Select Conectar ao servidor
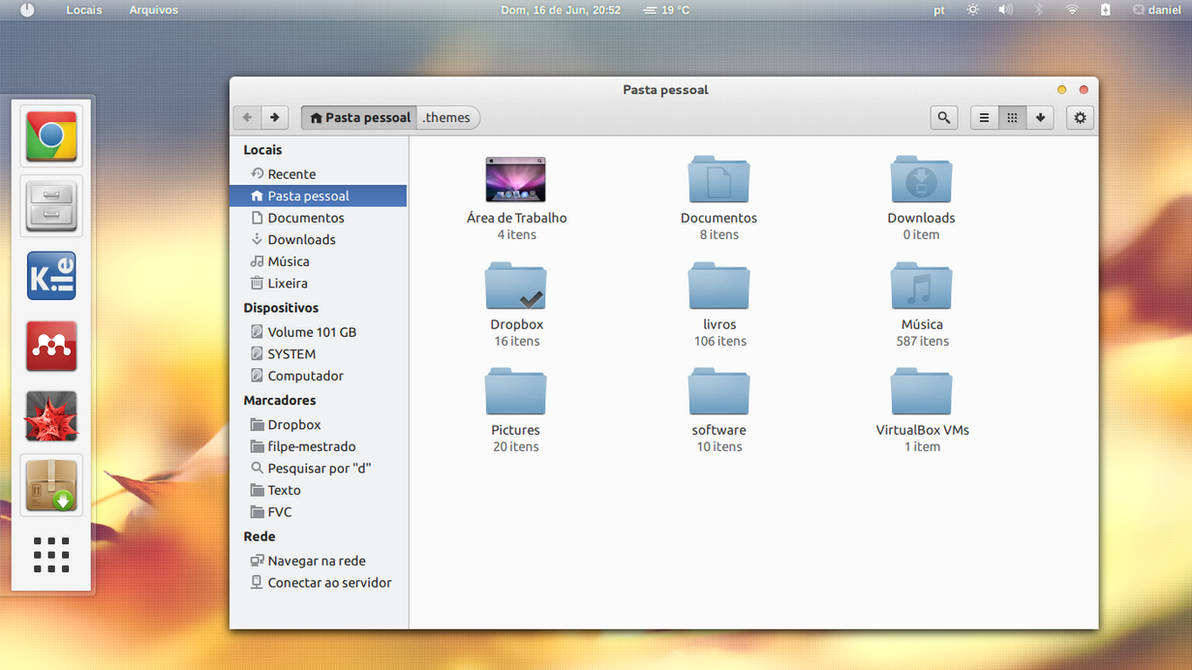 tap(318, 583)
